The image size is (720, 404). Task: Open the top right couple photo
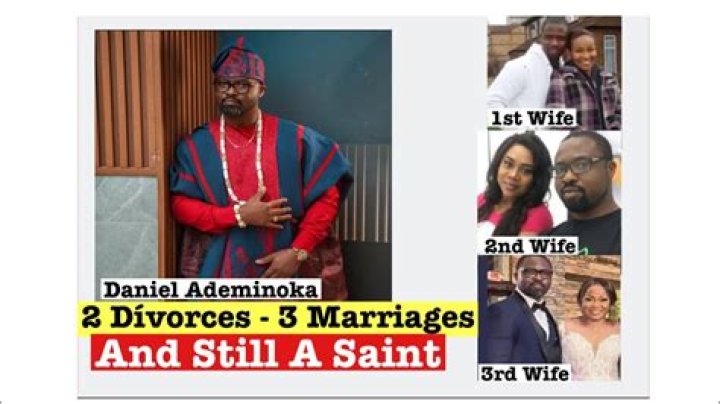point(555,73)
